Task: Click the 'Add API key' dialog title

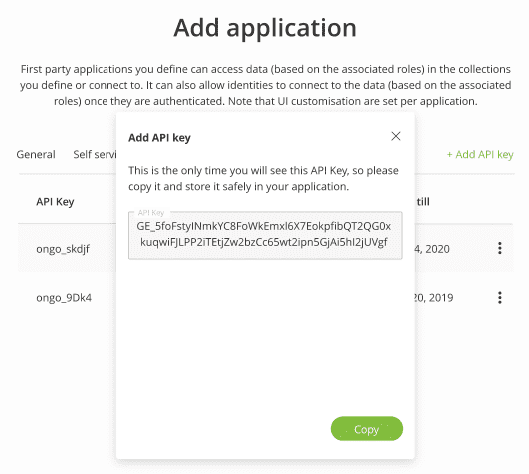Action: pos(159,138)
